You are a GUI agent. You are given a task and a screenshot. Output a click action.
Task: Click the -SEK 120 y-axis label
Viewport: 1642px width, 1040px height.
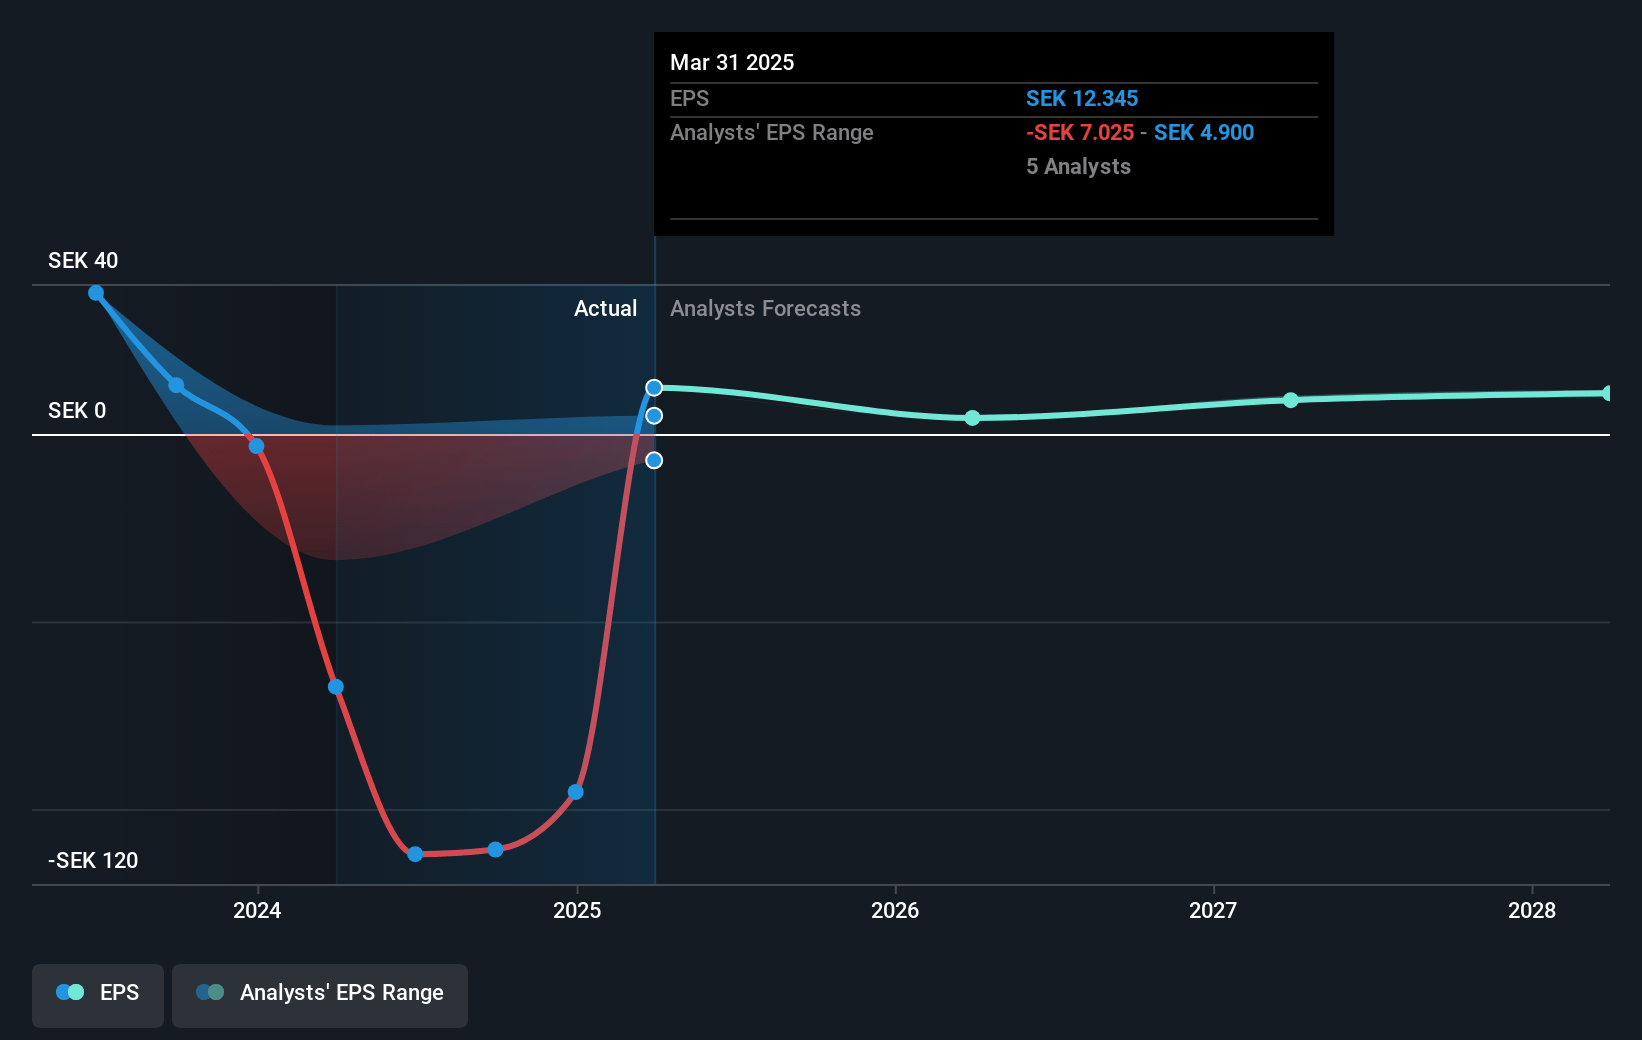tap(93, 860)
